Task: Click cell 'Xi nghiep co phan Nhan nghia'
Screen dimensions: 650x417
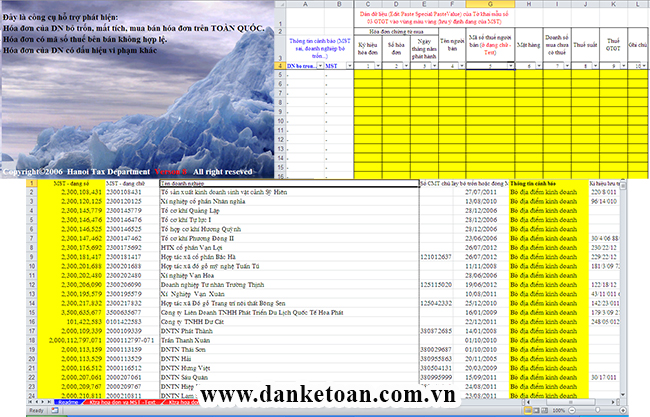Action: click(x=289, y=201)
